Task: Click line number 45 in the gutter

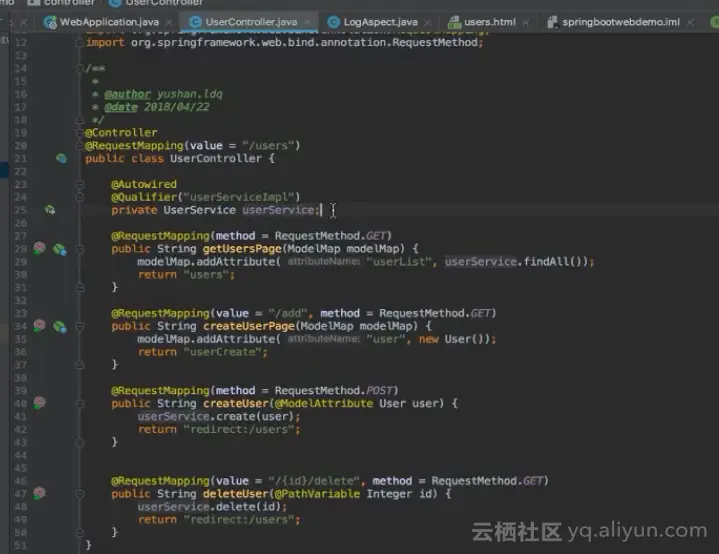Action: pos(21,468)
